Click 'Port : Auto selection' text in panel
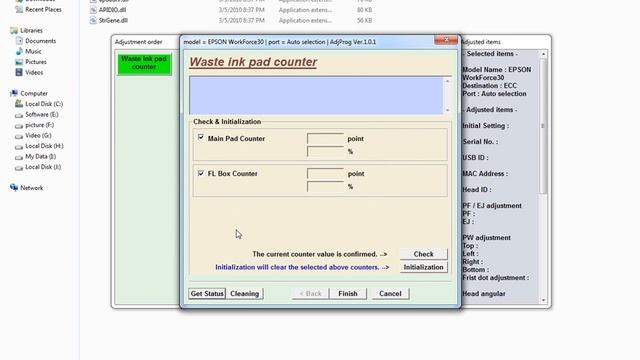 point(494,94)
